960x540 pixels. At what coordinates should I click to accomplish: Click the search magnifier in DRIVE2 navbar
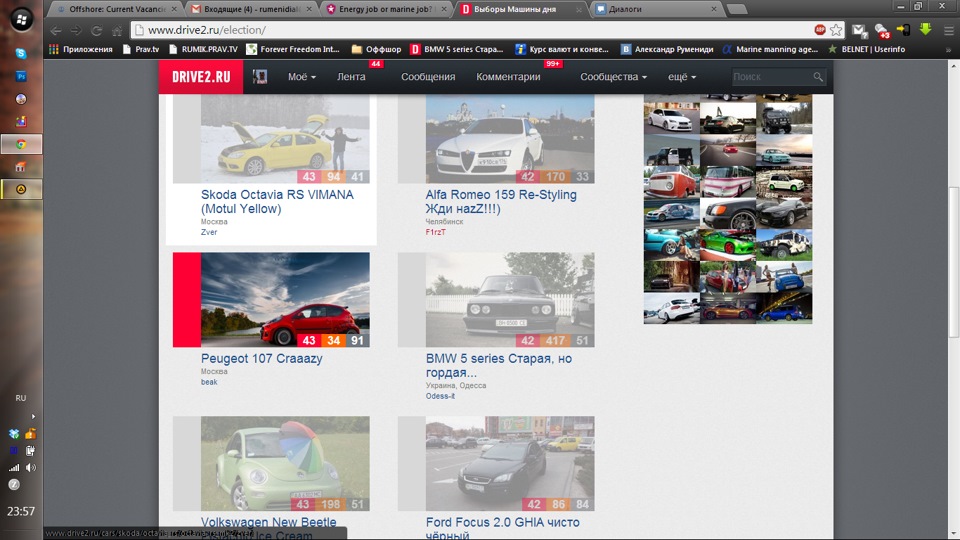coord(818,77)
